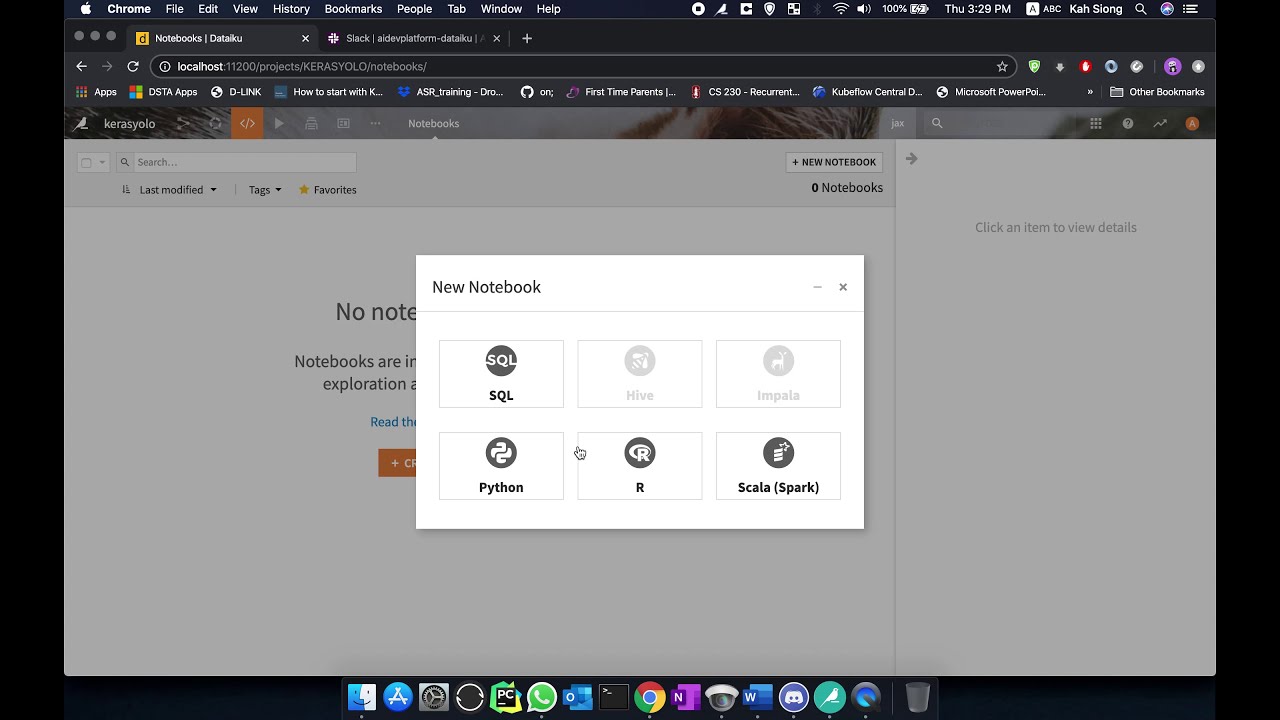Open WhatsApp from the Dock
Viewport: 1280px width, 720px height.
pyautogui.click(x=542, y=696)
